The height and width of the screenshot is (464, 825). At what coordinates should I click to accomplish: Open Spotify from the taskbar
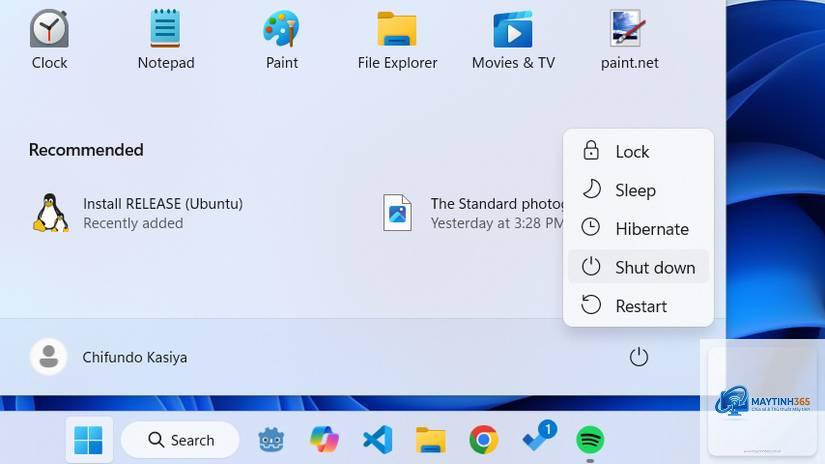point(590,440)
